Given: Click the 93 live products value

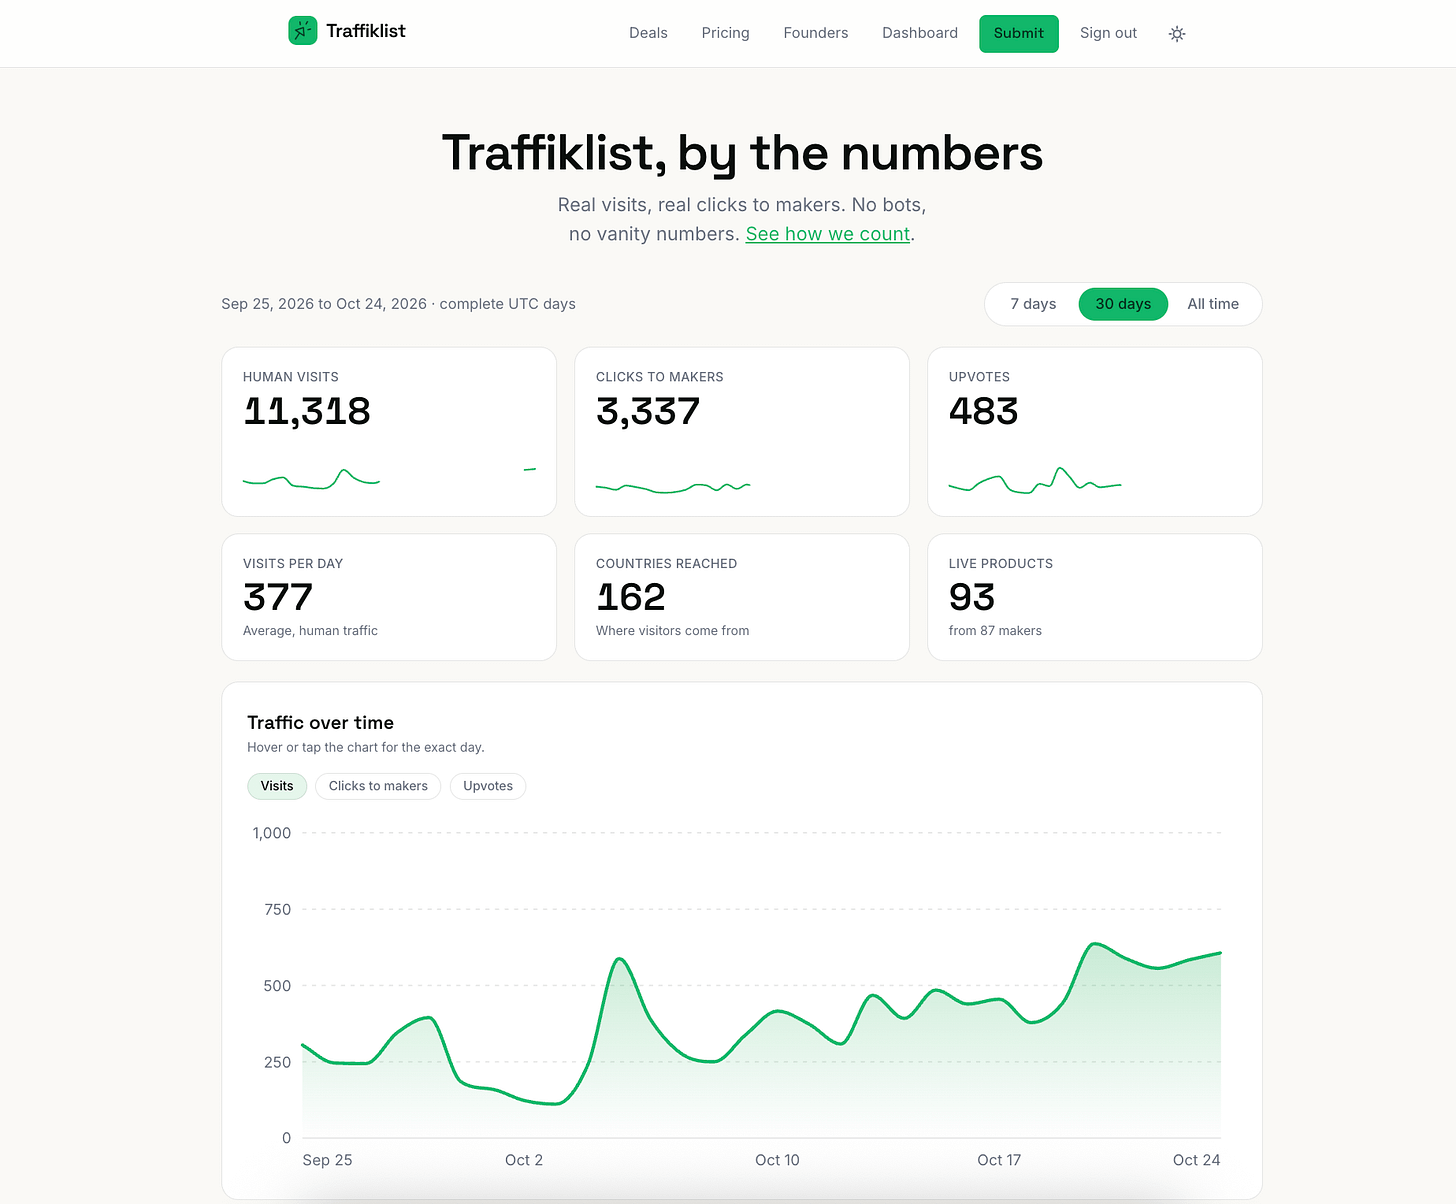Looking at the screenshot, I should (972, 597).
